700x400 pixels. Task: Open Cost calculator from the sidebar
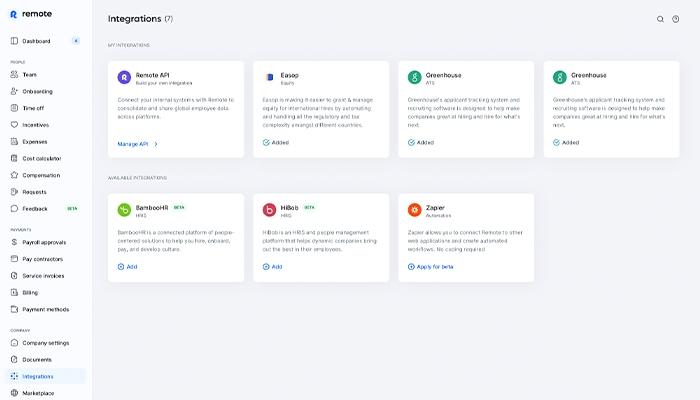(x=45, y=158)
